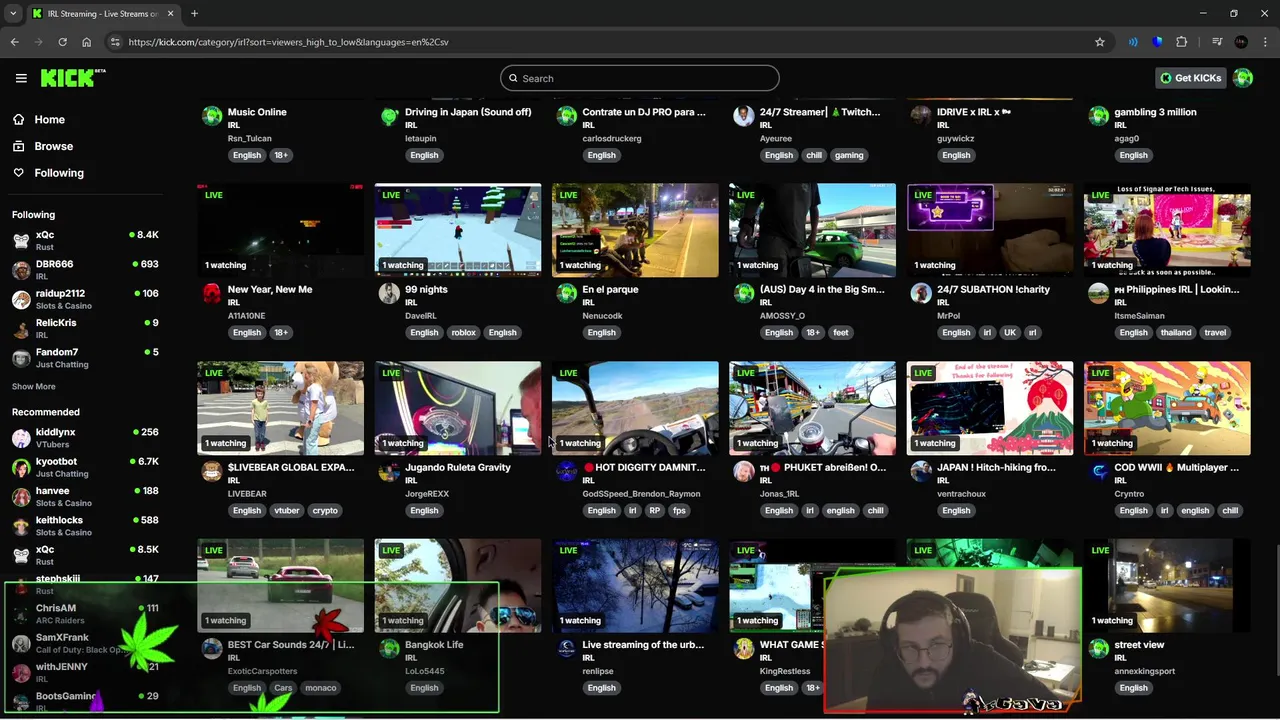Open DBR666 channel in sidebar

(x=85, y=269)
